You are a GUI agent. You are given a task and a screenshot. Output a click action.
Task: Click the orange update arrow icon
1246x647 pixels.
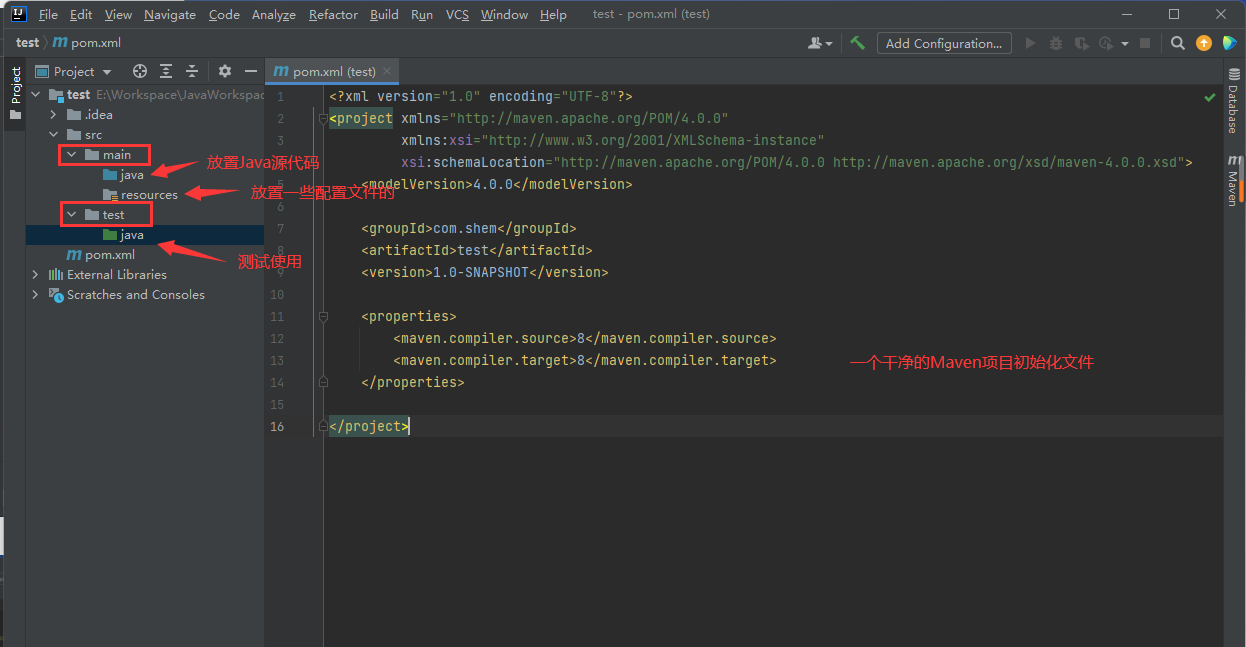coord(1203,43)
